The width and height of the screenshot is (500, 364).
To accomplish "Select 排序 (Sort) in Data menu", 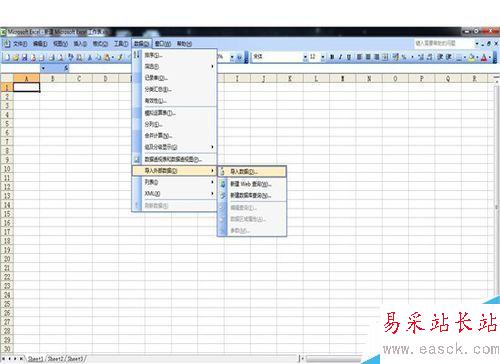I will pyautogui.click(x=174, y=55).
